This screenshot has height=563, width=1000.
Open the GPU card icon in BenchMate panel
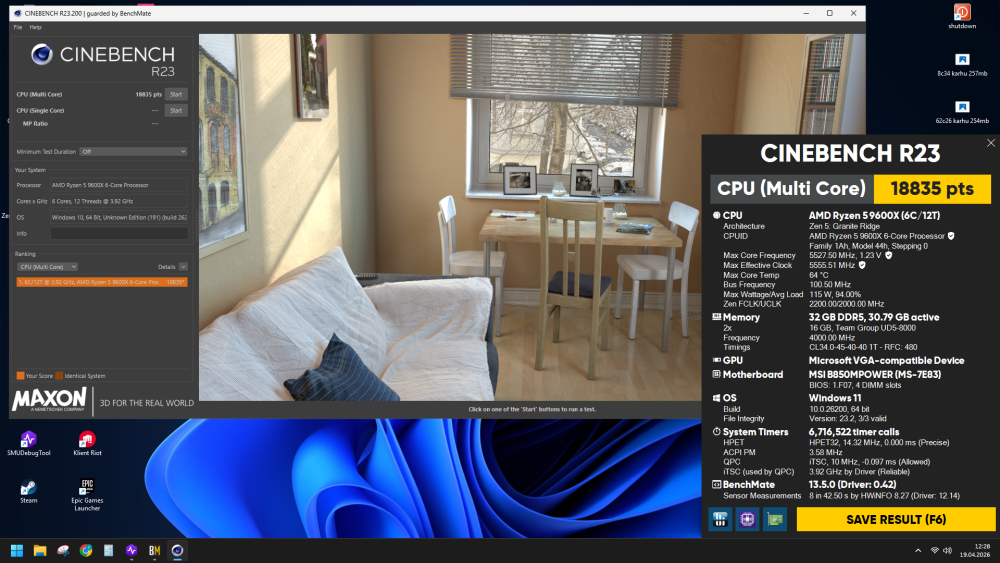pos(775,519)
